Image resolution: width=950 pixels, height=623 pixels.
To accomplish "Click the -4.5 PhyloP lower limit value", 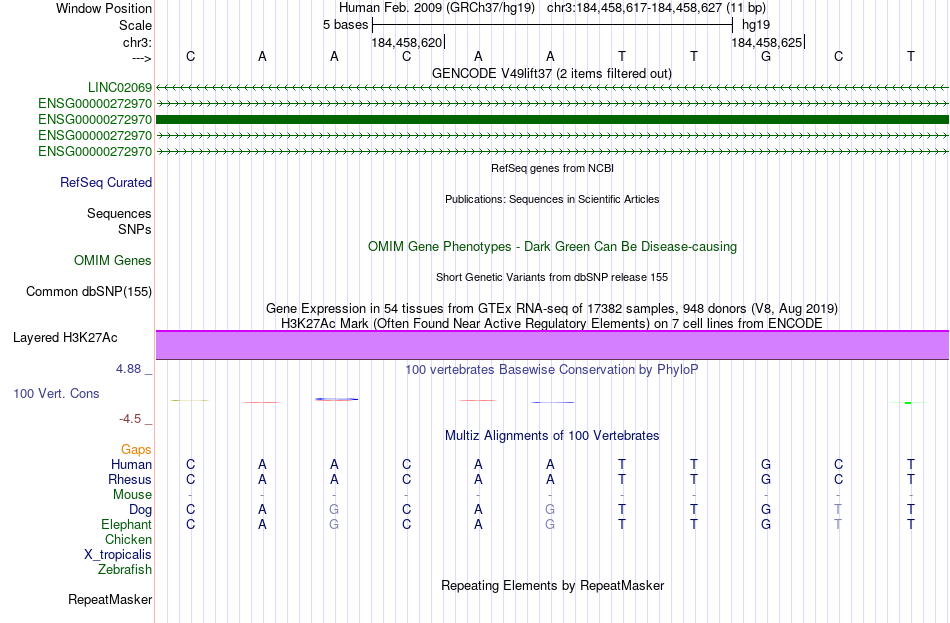I will click(130, 419).
